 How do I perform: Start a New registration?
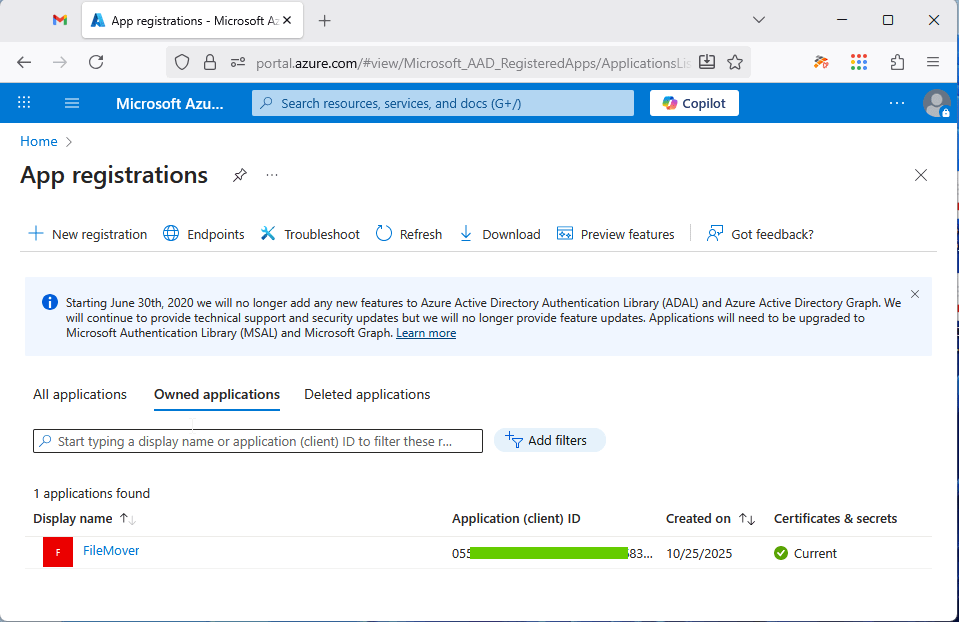point(87,233)
